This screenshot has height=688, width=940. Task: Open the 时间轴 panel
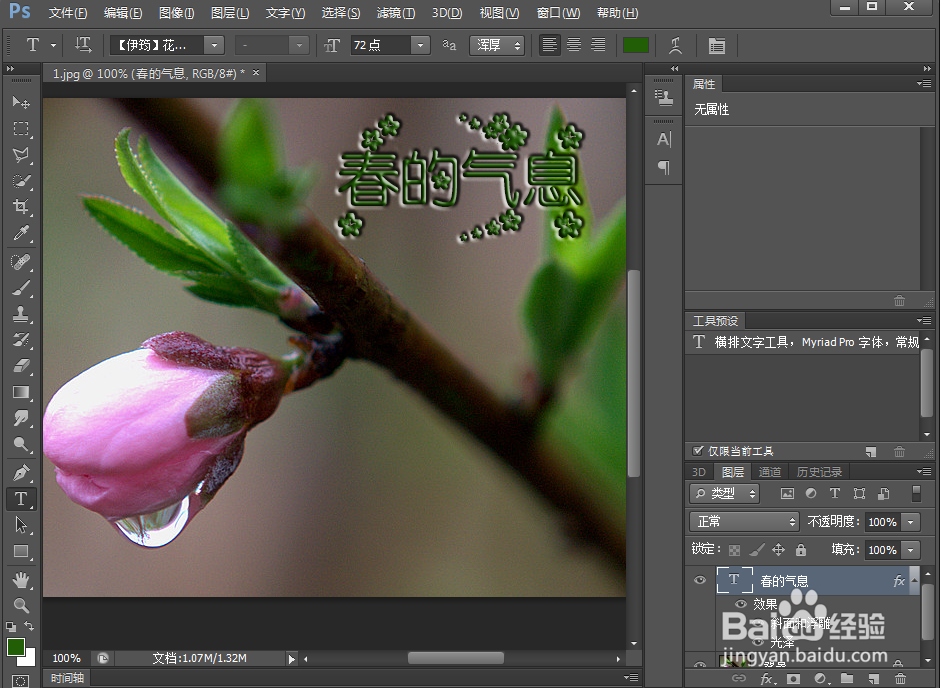coord(68,678)
